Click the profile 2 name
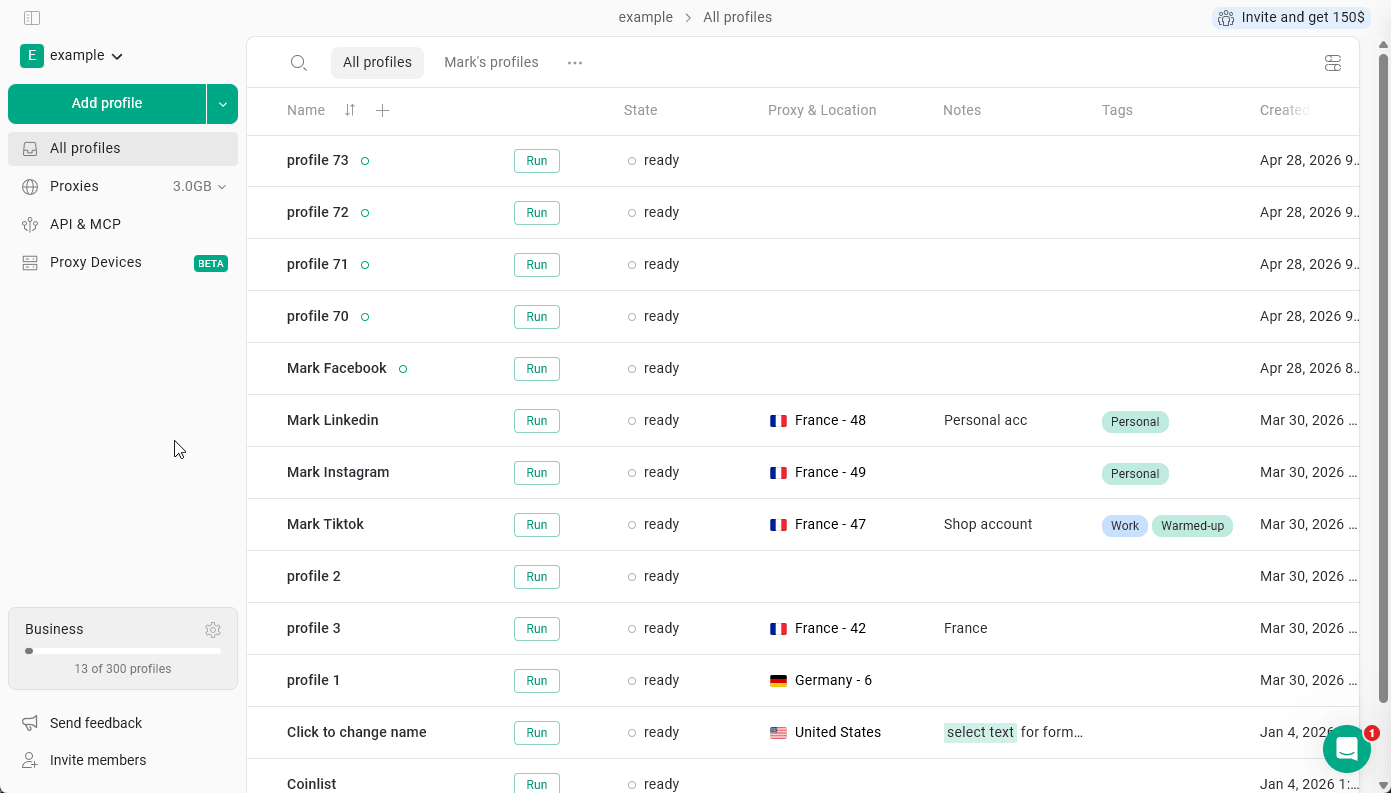Image resolution: width=1391 pixels, height=793 pixels. [314, 576]
